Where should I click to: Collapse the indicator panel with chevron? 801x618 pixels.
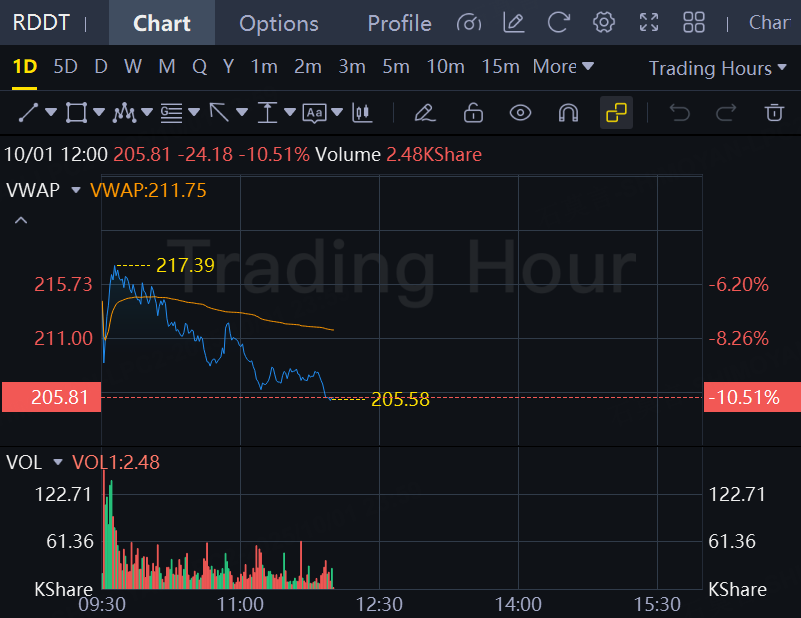21,220
